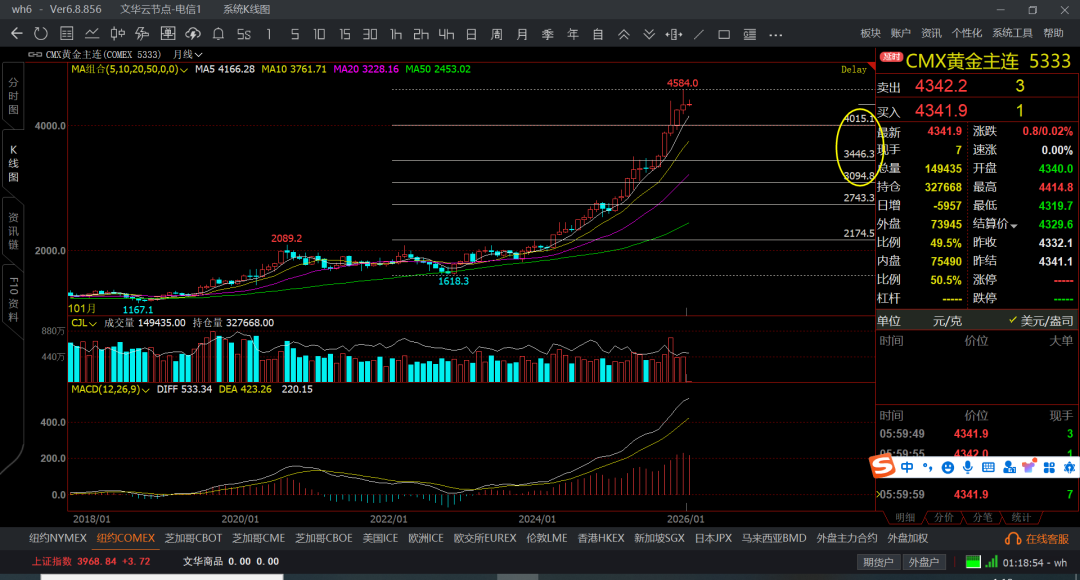Click the Sogou input method S logo
The height and width of the screenshot is (580, 1080).
[882, 467]
